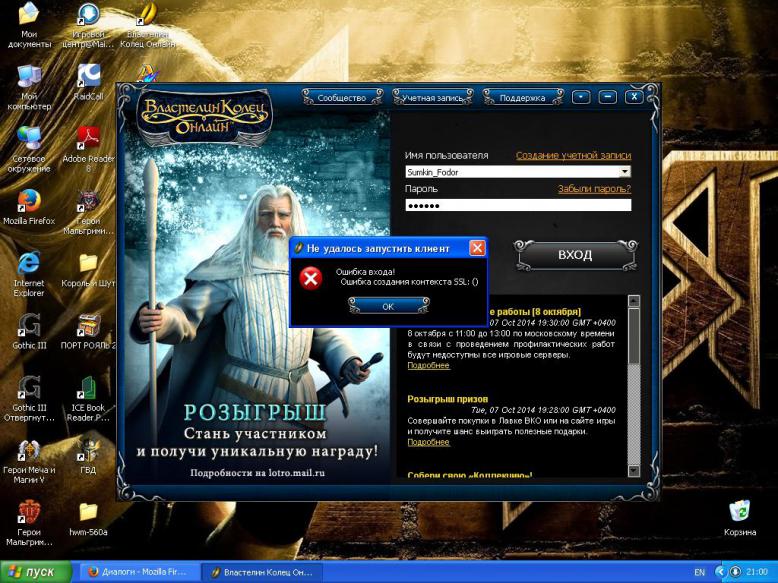The width and height of the screenshot is (778, 583).
Task: Click the Розыгрыш призов news headline
Action: pyautogui.click(x=448, y=399)
